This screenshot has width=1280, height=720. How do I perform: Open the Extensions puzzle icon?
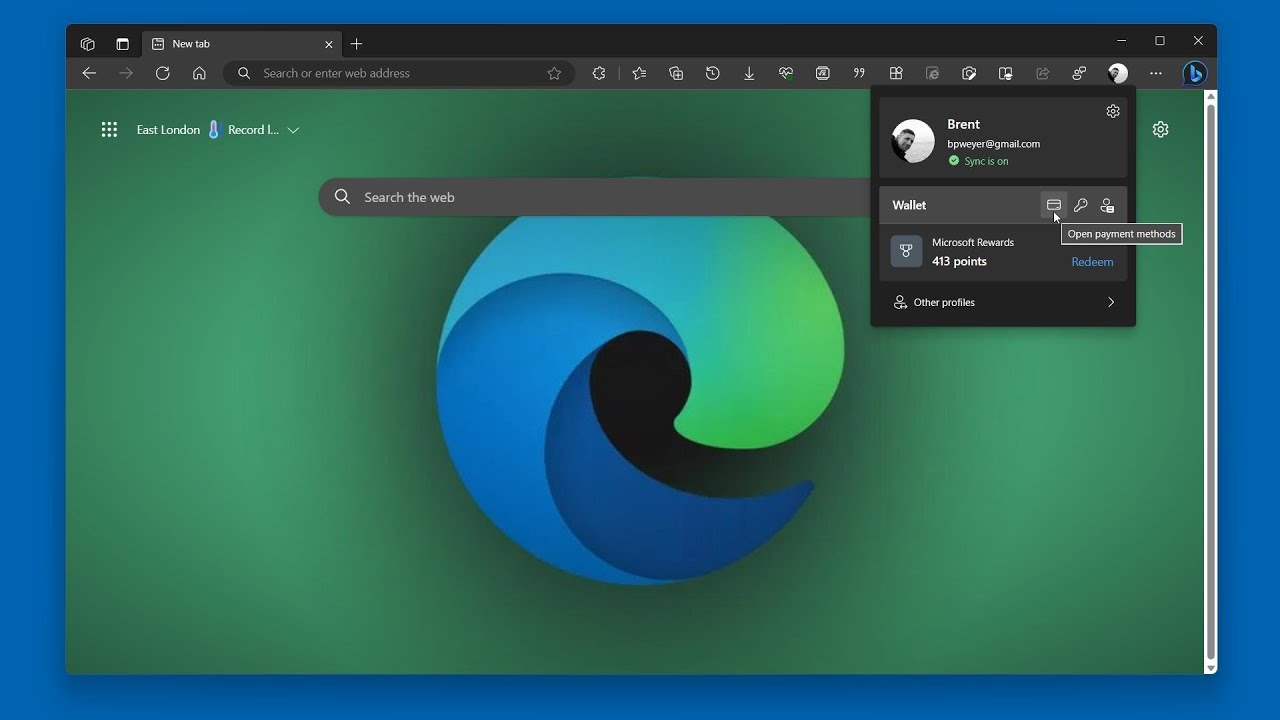pyautogui.click(x=599, y=73)
